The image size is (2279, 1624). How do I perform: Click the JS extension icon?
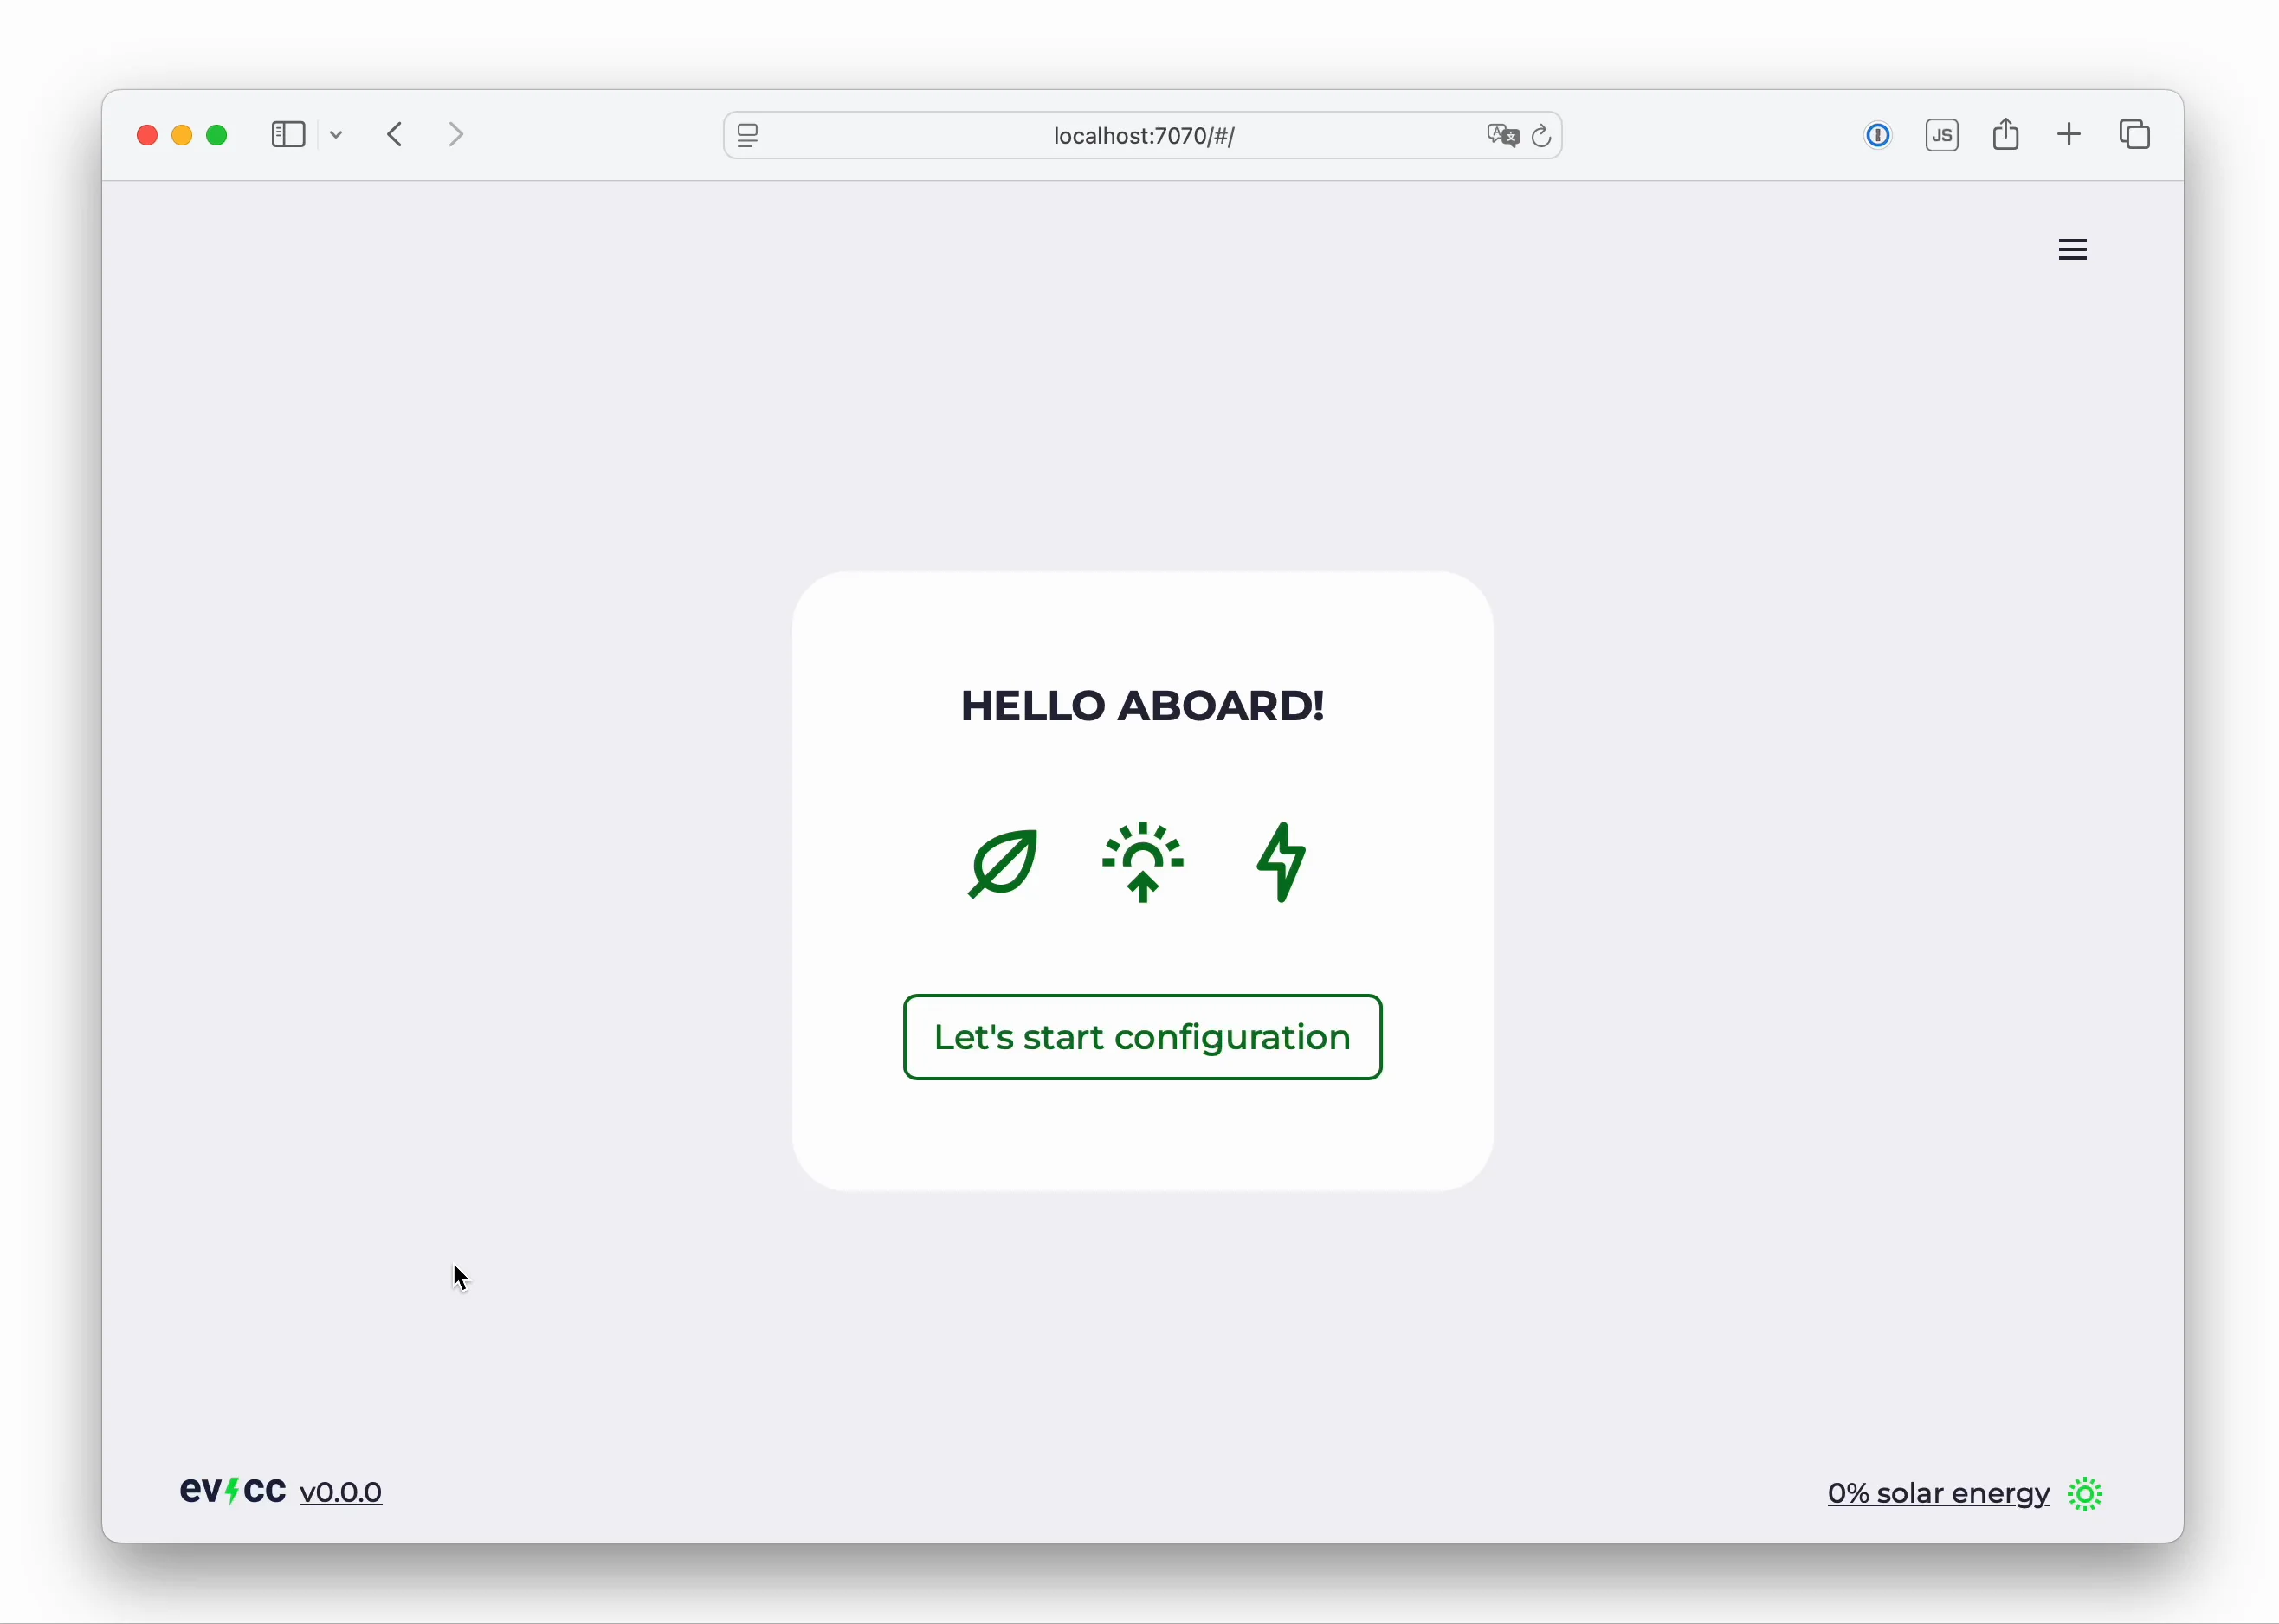pos(1941,135)
